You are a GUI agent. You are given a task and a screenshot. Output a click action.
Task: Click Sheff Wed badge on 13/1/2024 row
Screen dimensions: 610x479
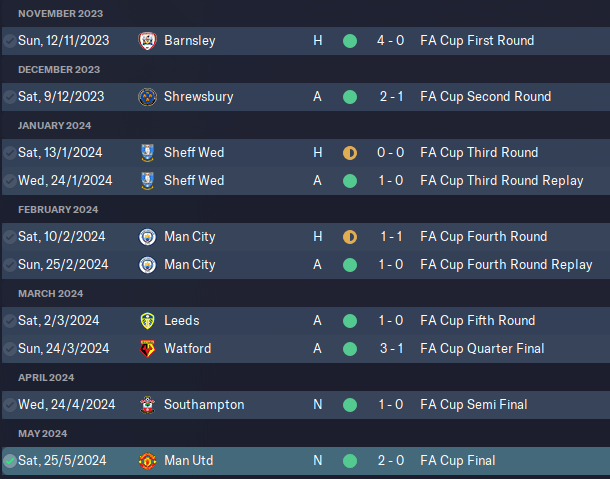pos(148,153)
